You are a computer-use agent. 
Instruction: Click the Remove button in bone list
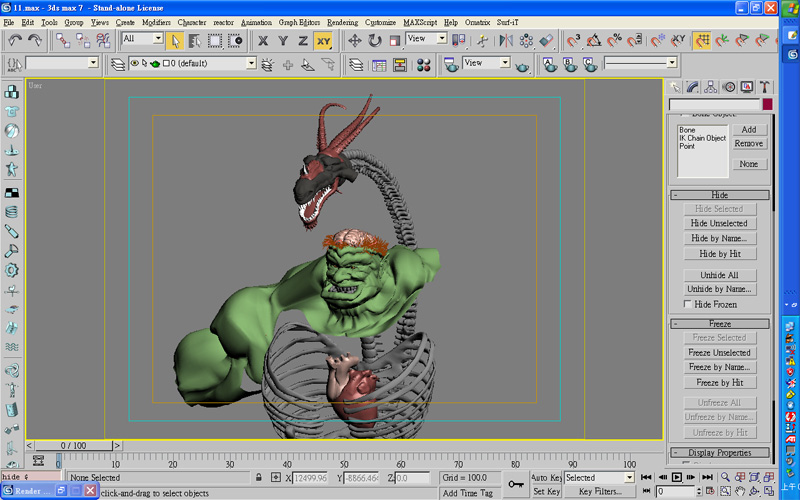pos(748,144)
